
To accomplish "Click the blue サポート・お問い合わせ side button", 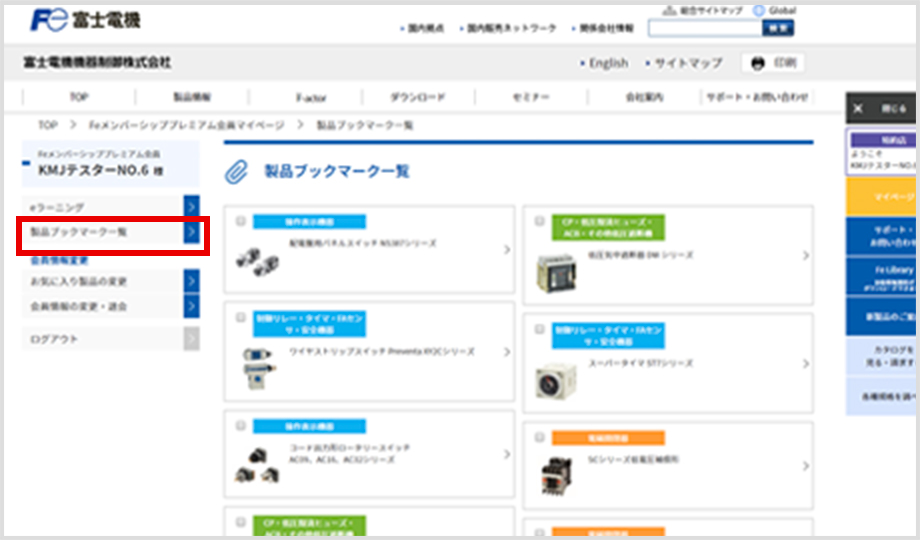I will 881,236.
